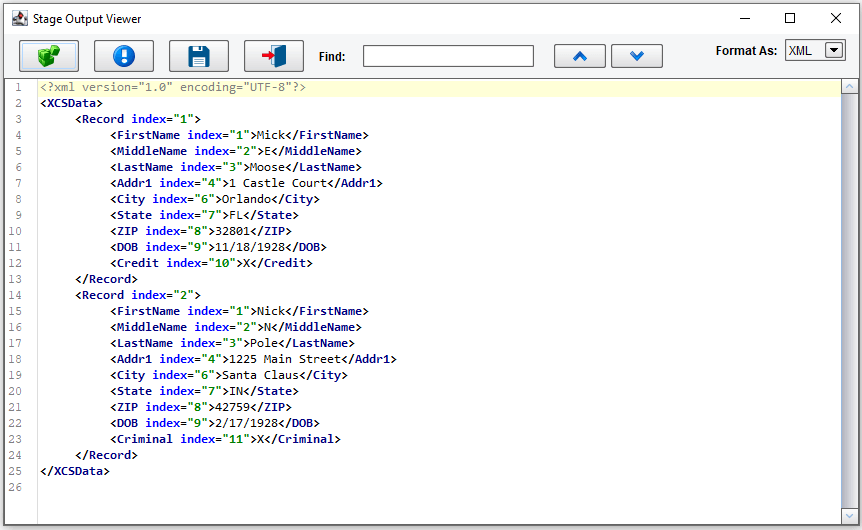This screenshot has height=530, width=862.
Task: Click line number 24 in the gutter
Action: (15, 455)
